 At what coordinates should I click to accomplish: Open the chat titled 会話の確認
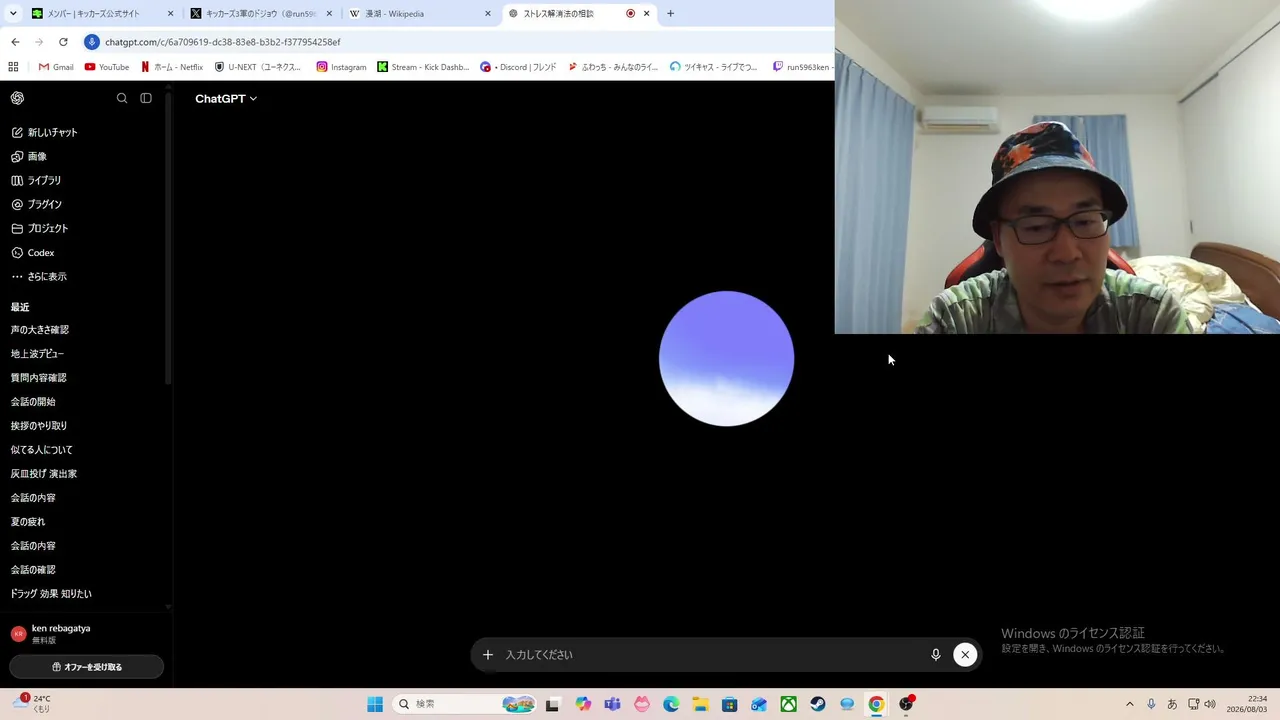point(33,569)
